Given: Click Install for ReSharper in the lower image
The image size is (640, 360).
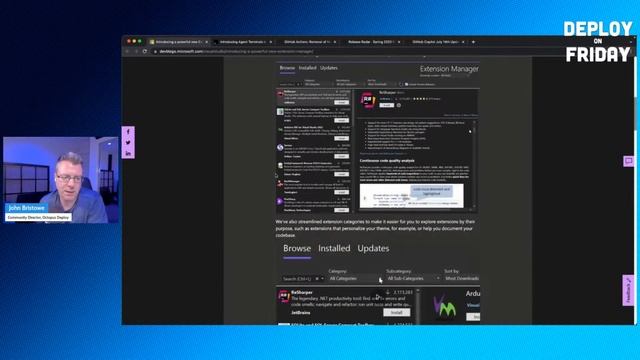Looking at the screenshot, I should click(x=396, y=312).
